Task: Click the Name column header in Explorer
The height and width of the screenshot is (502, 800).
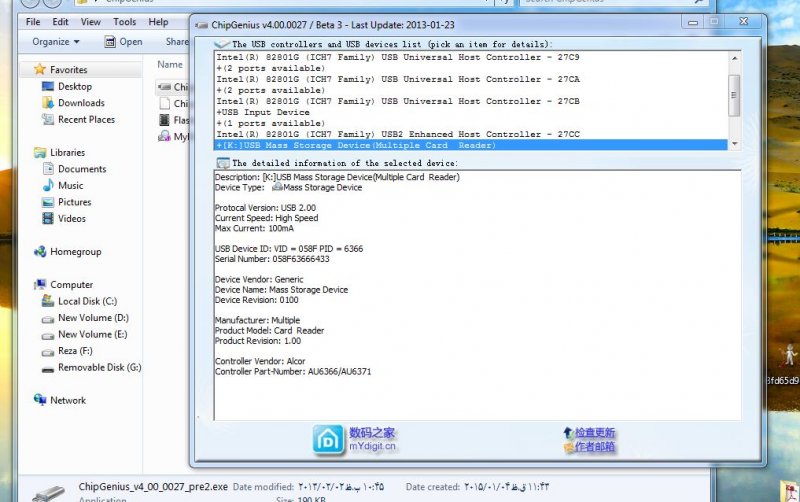Action: pos(170,64)
